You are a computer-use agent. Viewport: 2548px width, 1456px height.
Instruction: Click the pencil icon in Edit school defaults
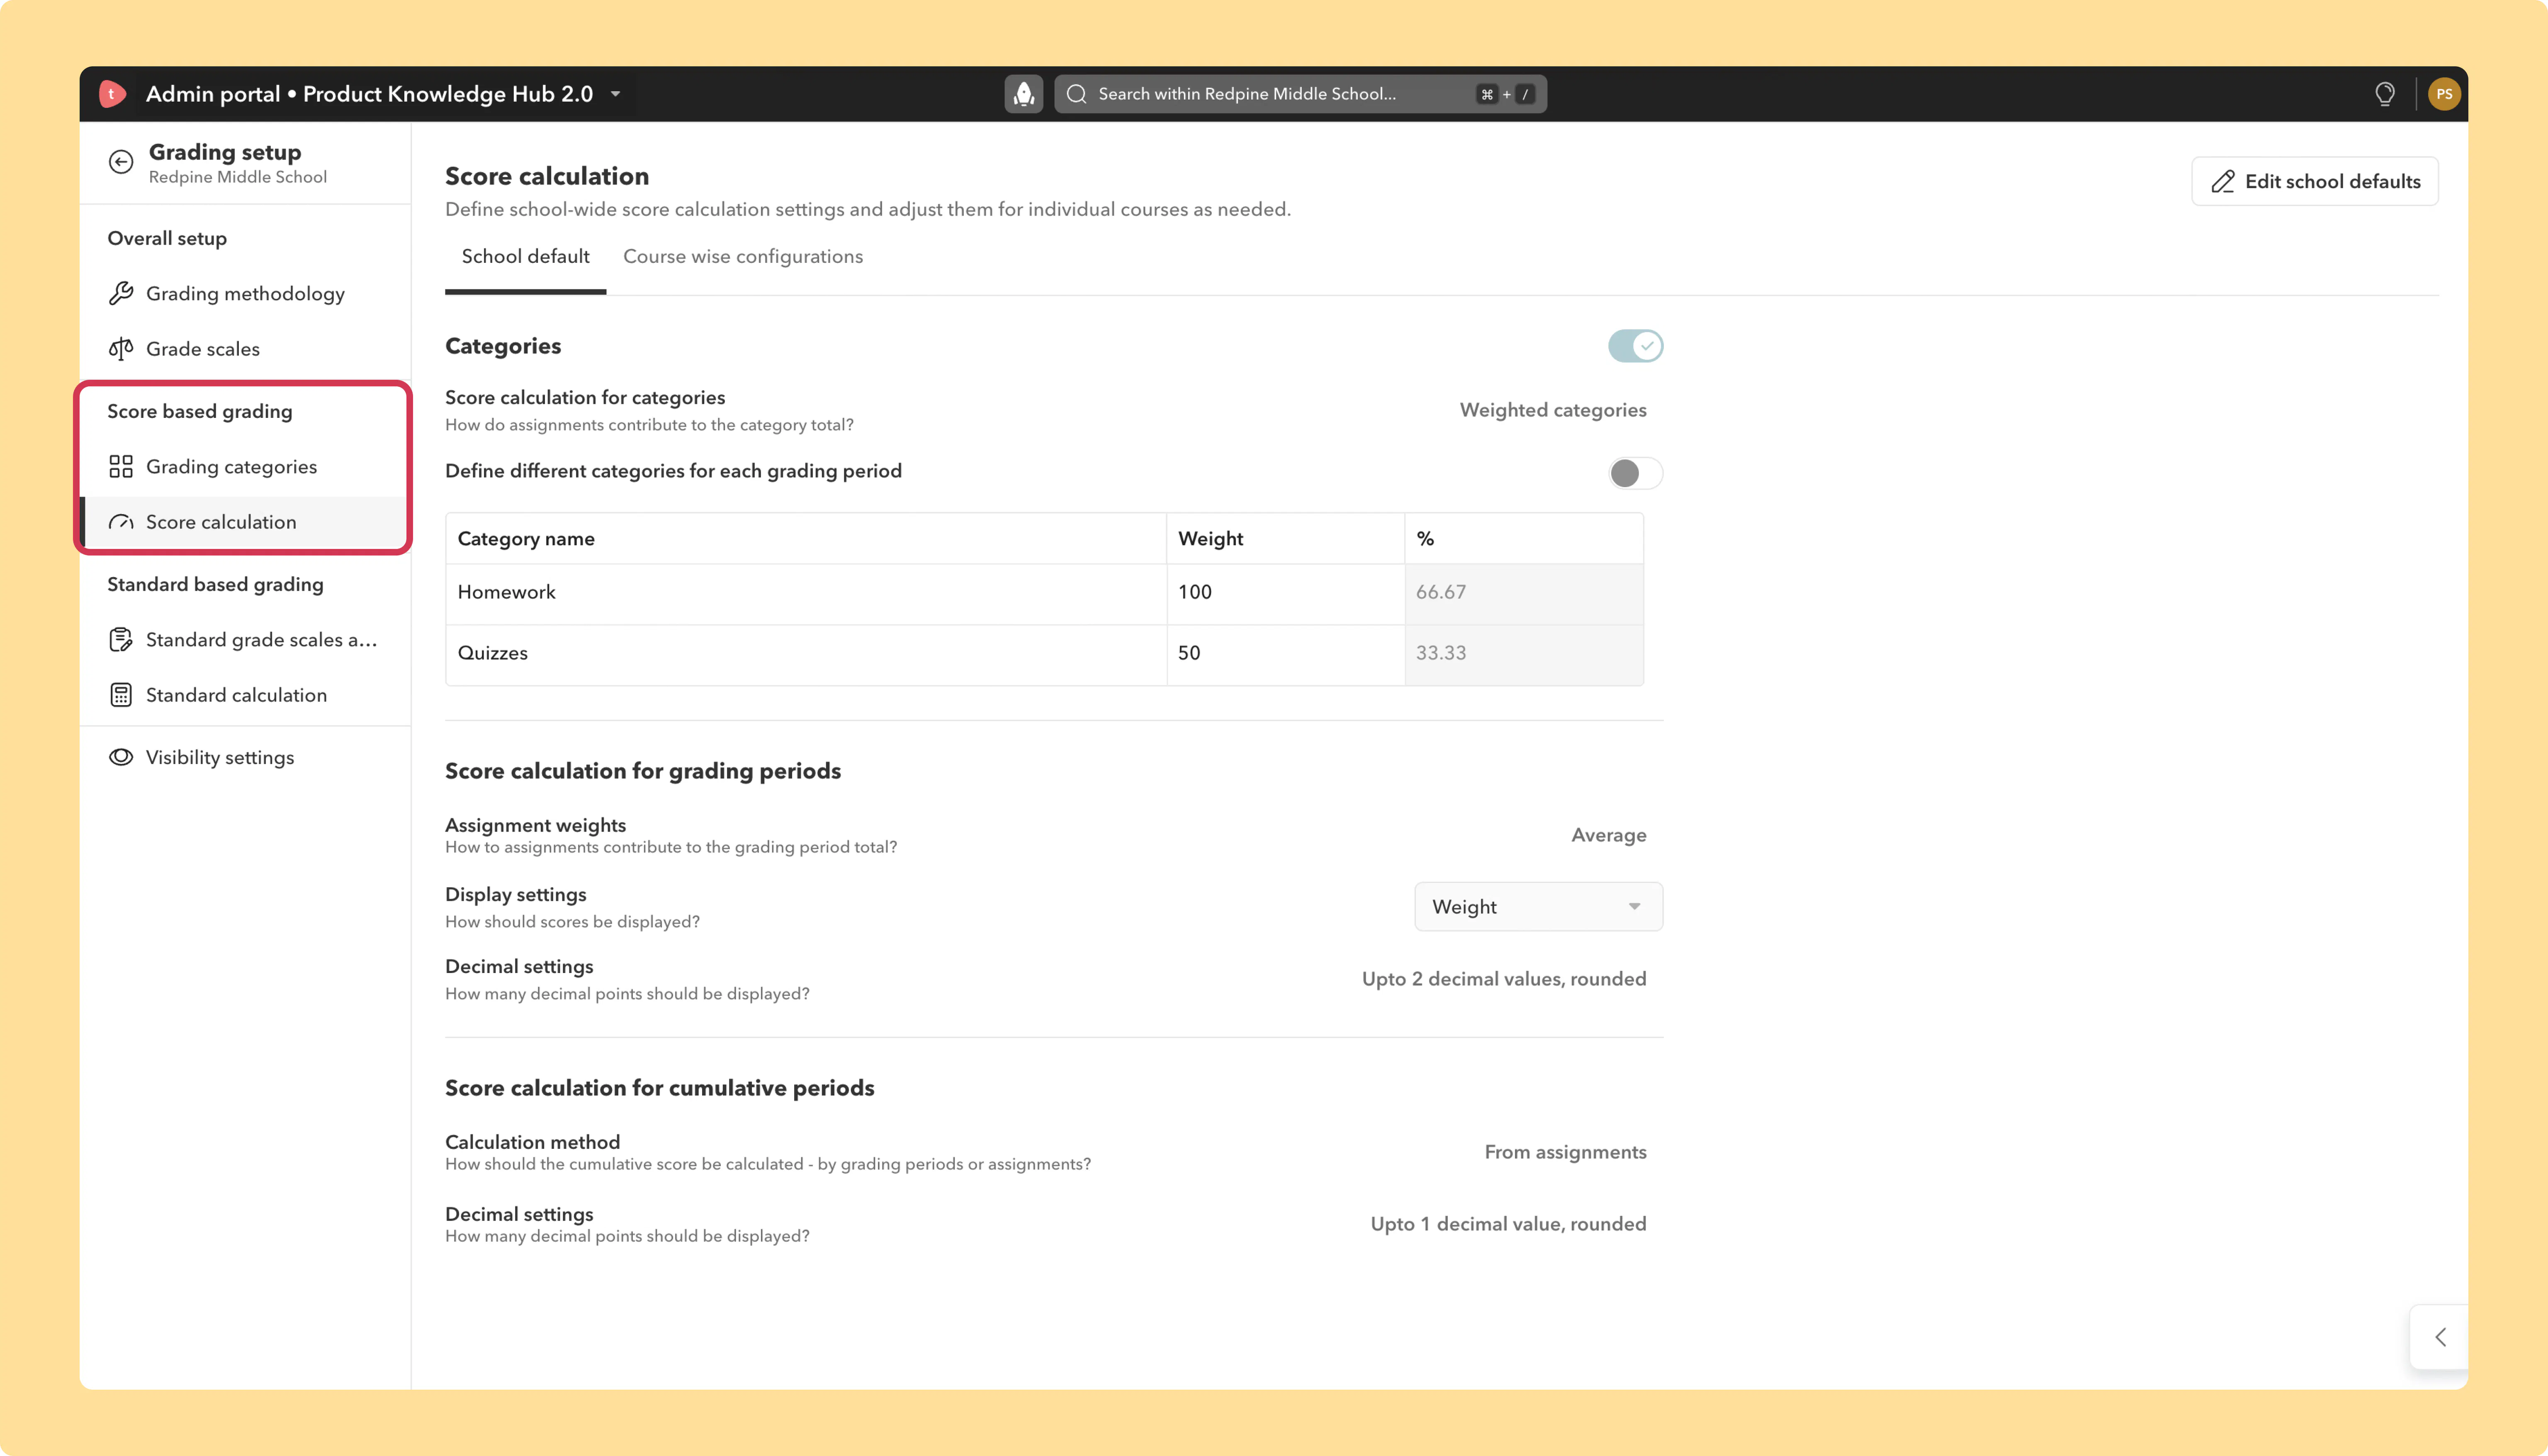2222,181
